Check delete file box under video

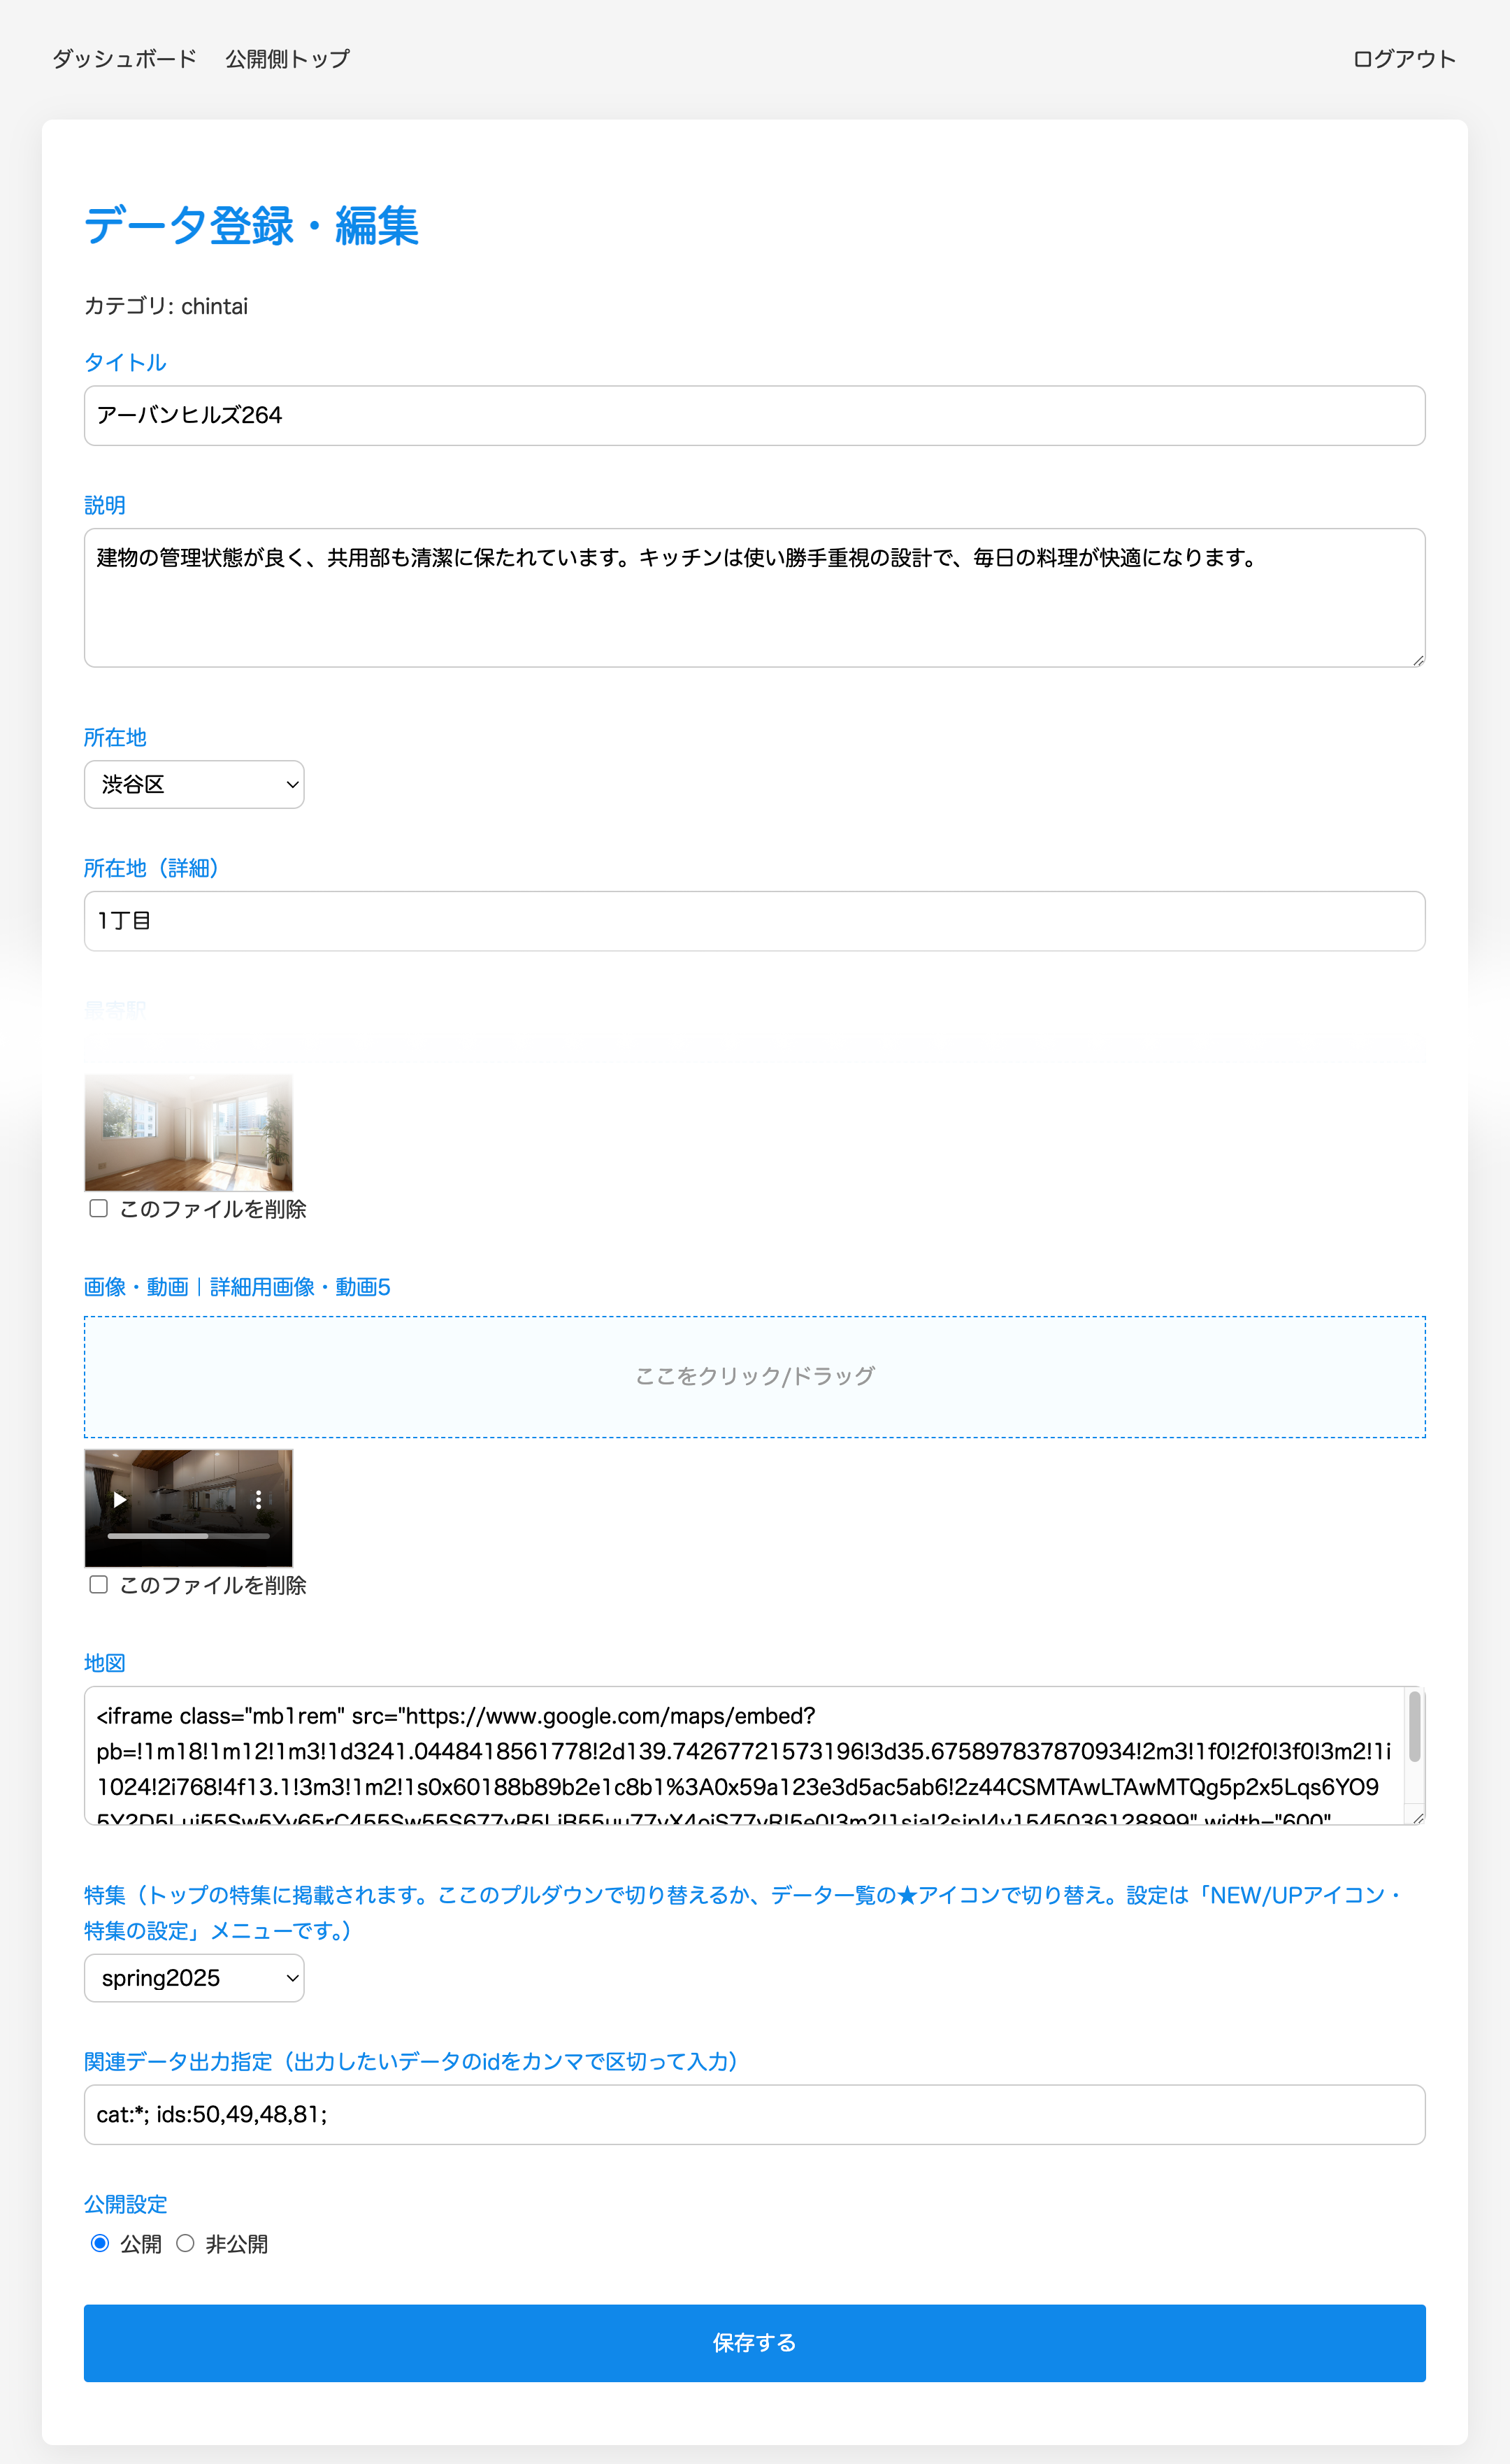click(98, 1584)
